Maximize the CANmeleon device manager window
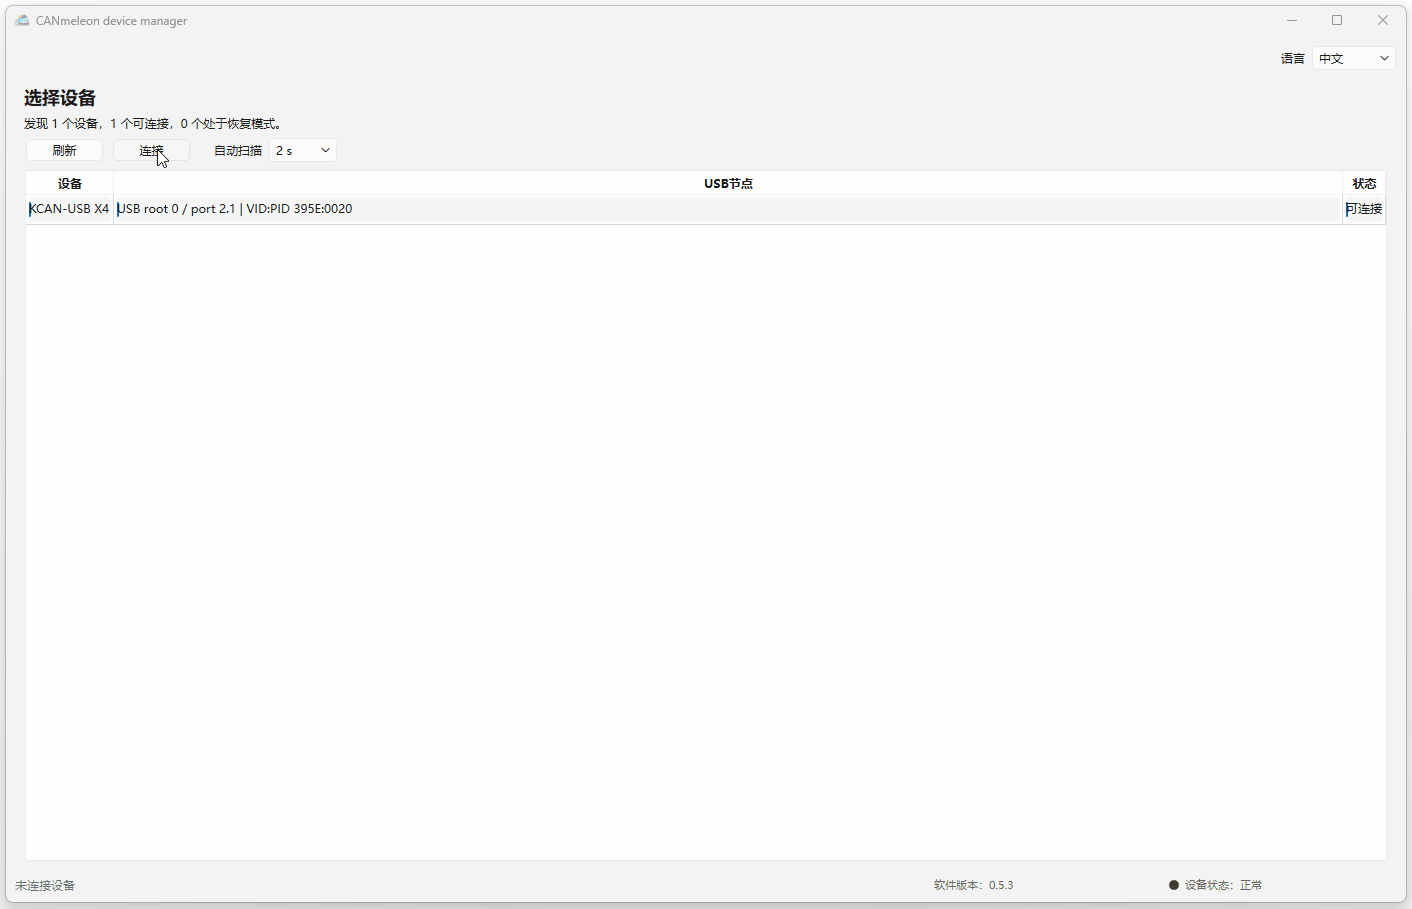This screenshot has width=1412, height=909. (x=1337, y=20)
